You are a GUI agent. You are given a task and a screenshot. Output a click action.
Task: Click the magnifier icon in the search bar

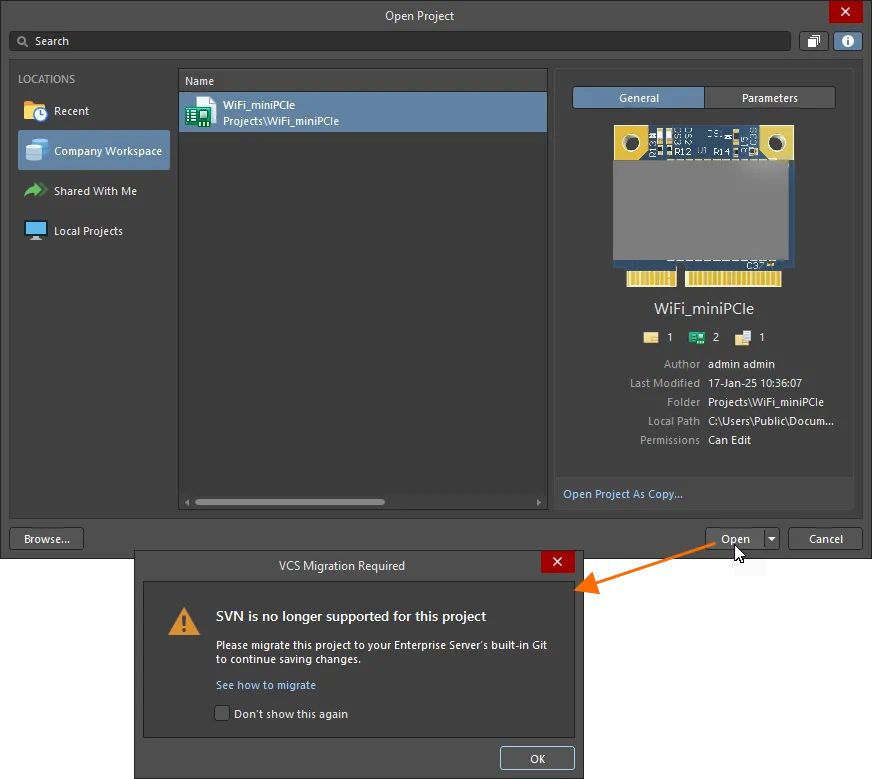(22, 41)
